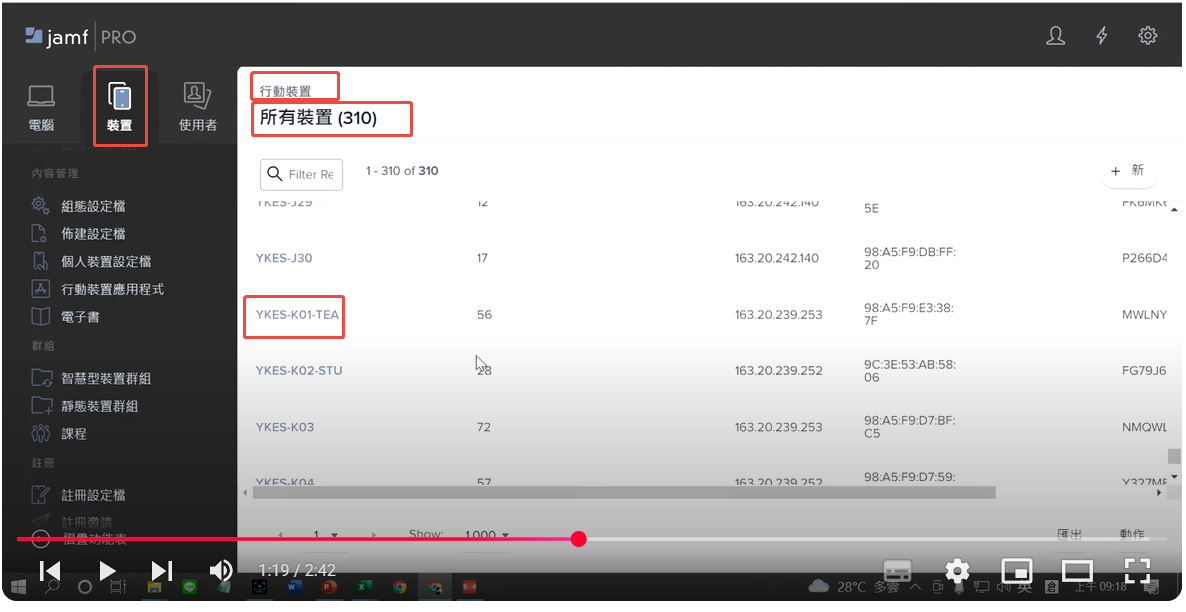Open the page number dropdown
This screenshot has width=1186, height=612.
(x=324, y=535)
